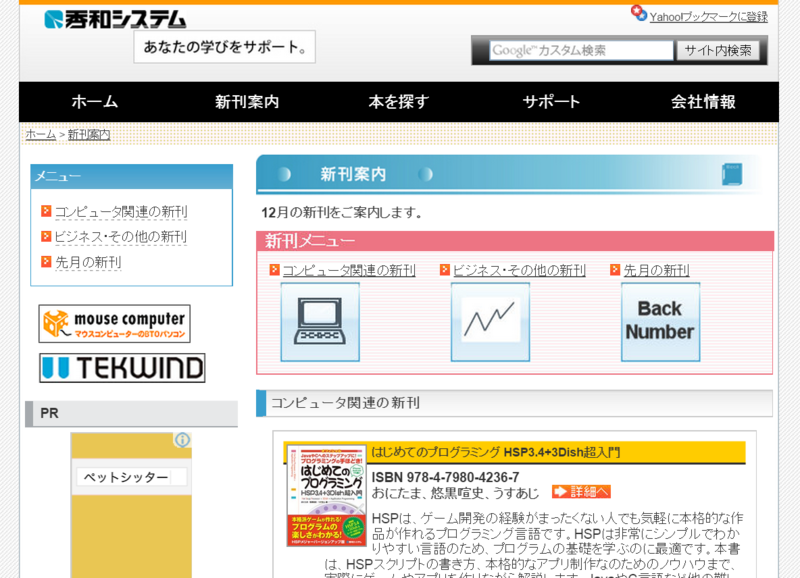Click the ホーム breadcrumb link
Image resolution: width=800 pixels, height=578 pixels.
tap(40, 131)
